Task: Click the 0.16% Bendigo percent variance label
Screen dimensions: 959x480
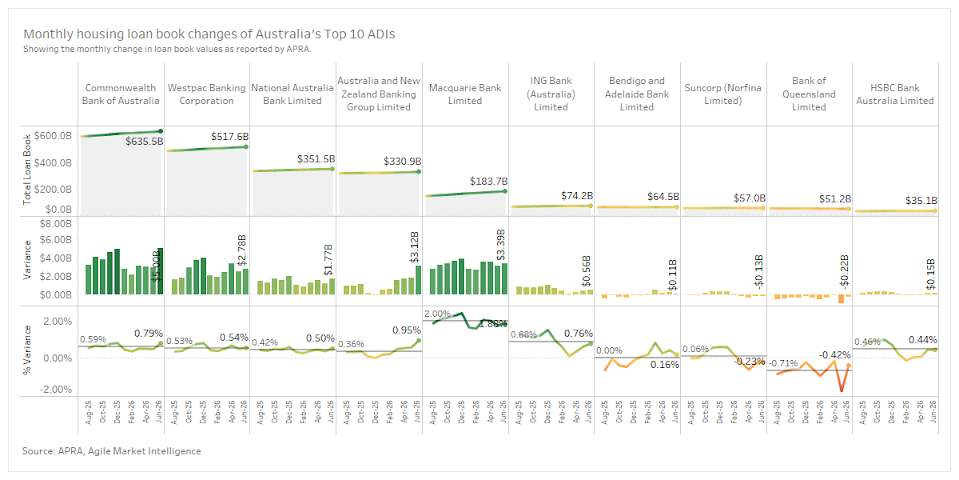Action: pos(665,364)
